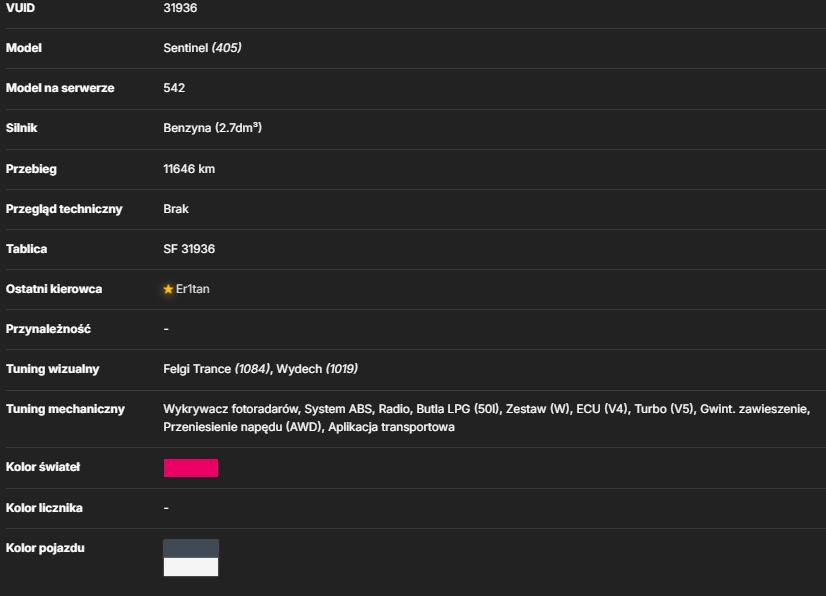Image resolution: width=826 pixels, height=596 pixels.
Task: Click the VUID value 31936
Action: coord(180,8)
